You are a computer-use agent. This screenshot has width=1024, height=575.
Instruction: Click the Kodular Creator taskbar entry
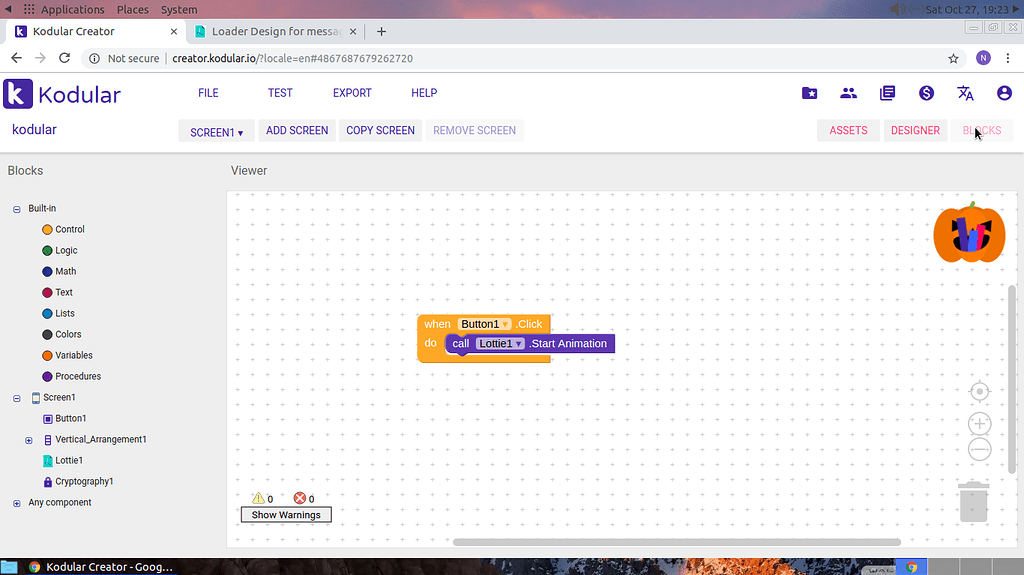coord(101,567)
